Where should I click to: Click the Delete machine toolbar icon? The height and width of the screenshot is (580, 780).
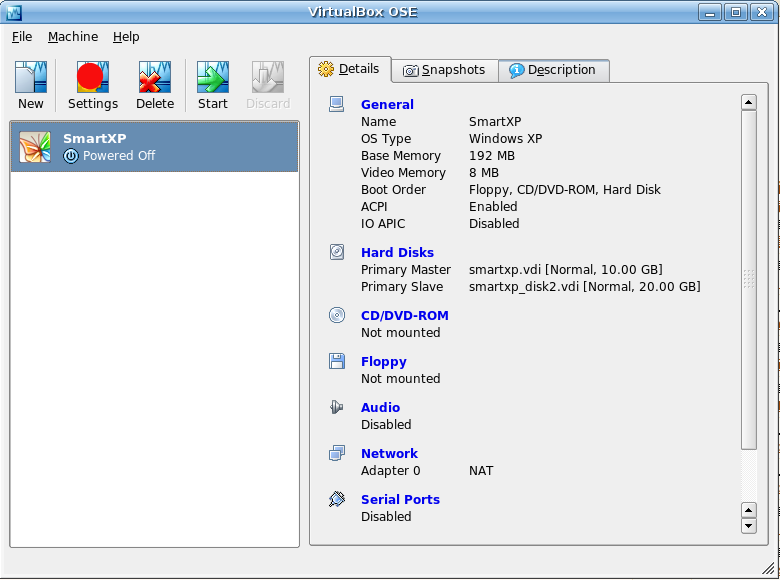point(155,77)
